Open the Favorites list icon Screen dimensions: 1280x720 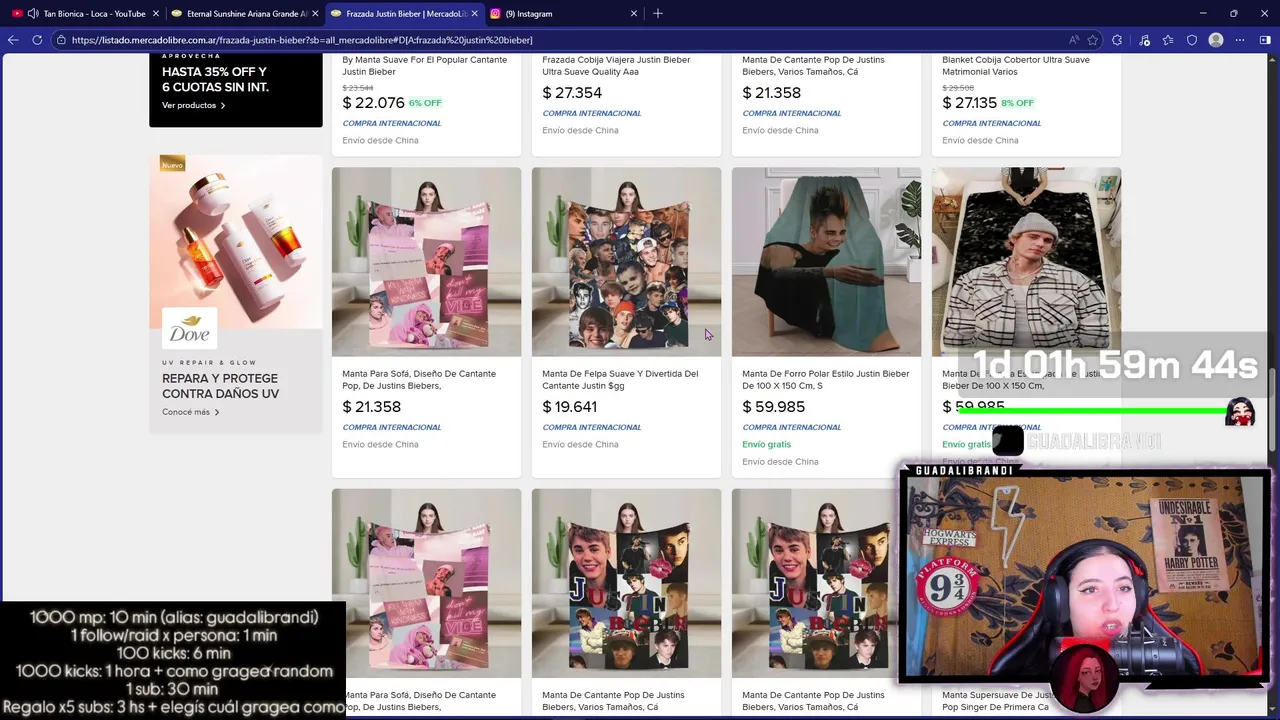pyautogui.click(x=1168, y=40)
